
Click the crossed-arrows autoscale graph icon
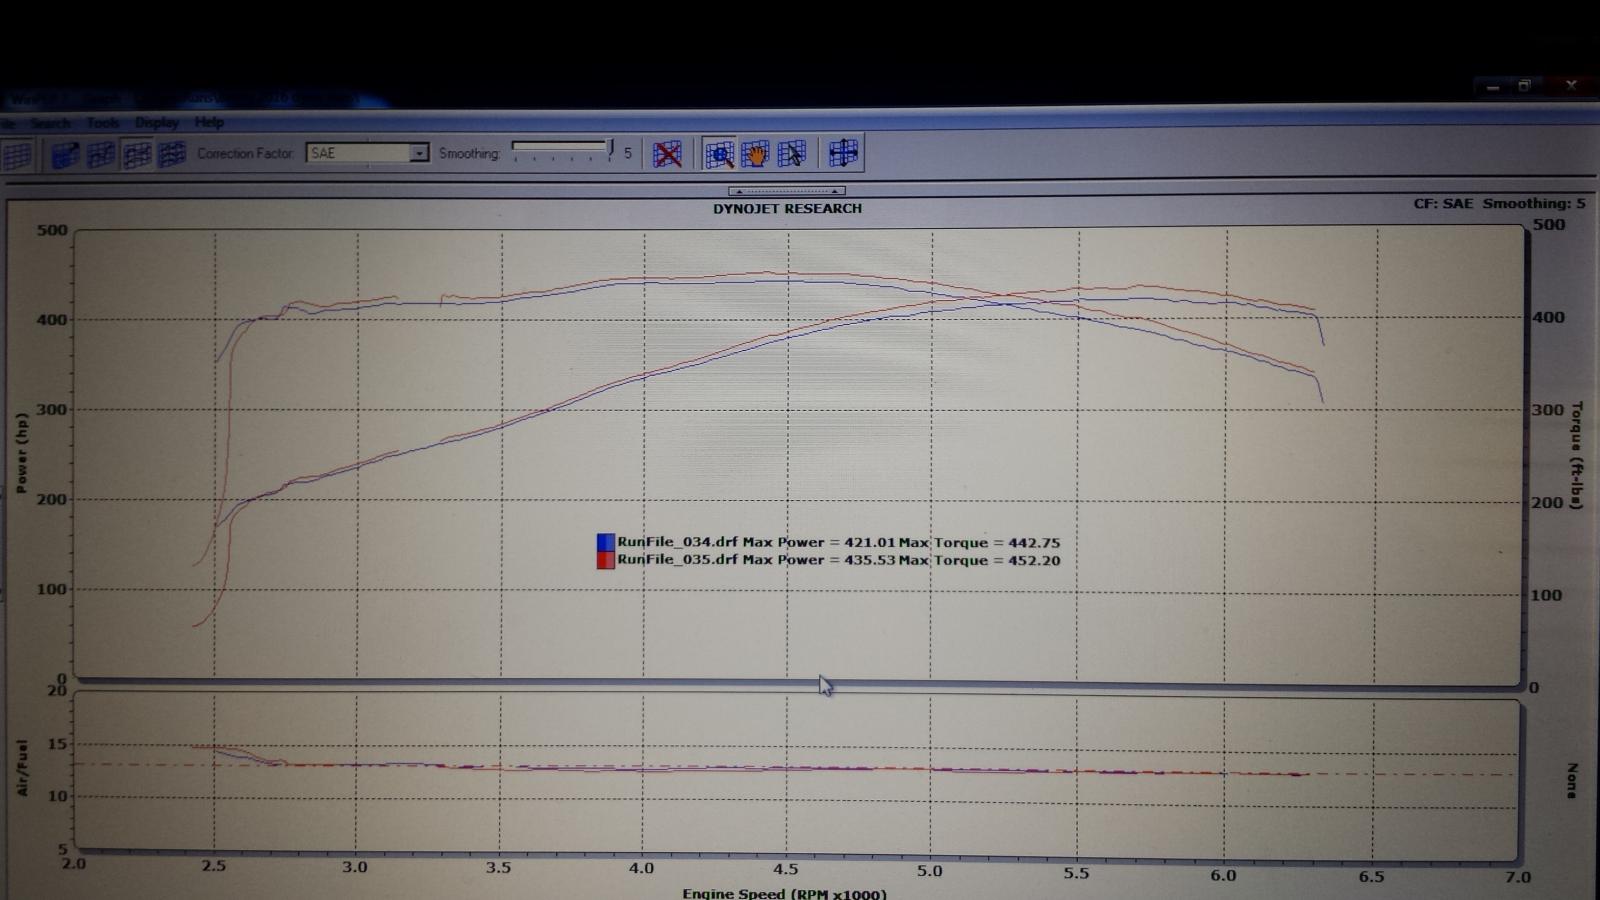843,153
